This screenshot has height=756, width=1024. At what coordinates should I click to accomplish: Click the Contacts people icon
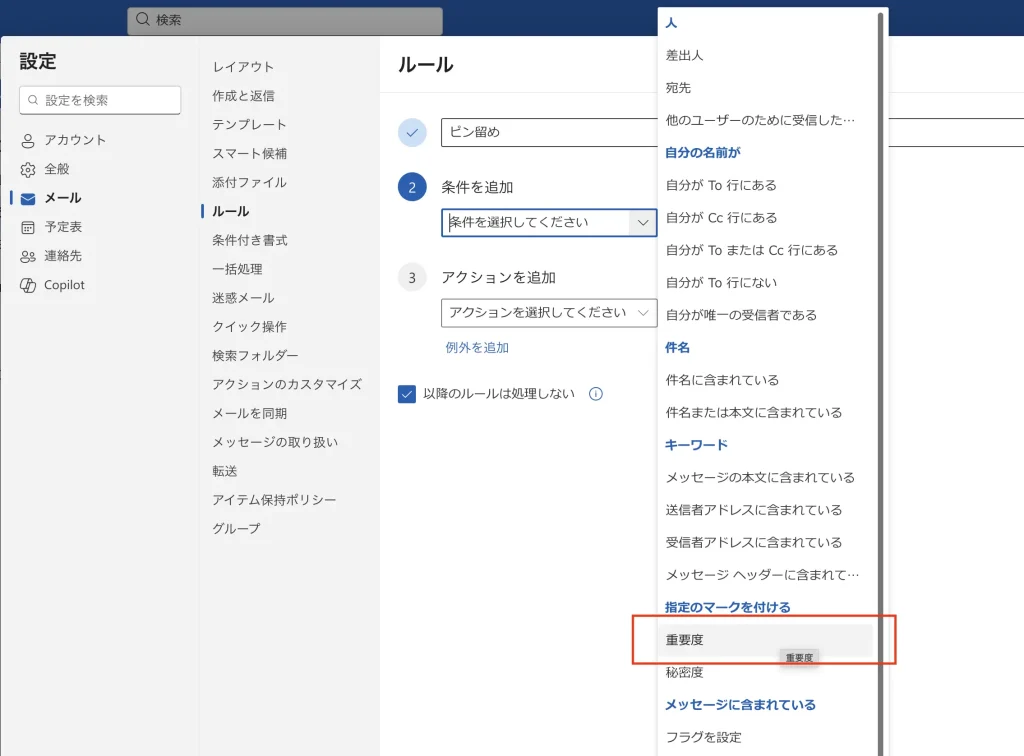(x=28, y=256)
